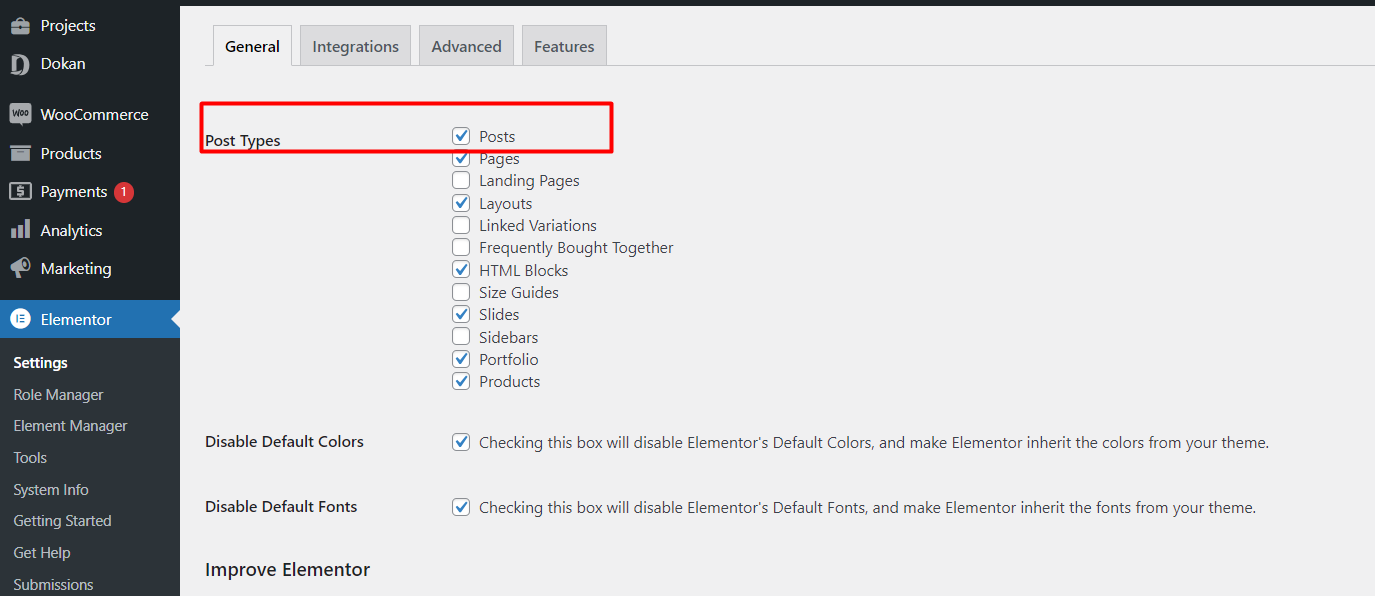Viewport: 1375px width, 596px height.
Task: Click the WooCommerce logo icon
Action: pyautogui.click(x=20, y=114)
